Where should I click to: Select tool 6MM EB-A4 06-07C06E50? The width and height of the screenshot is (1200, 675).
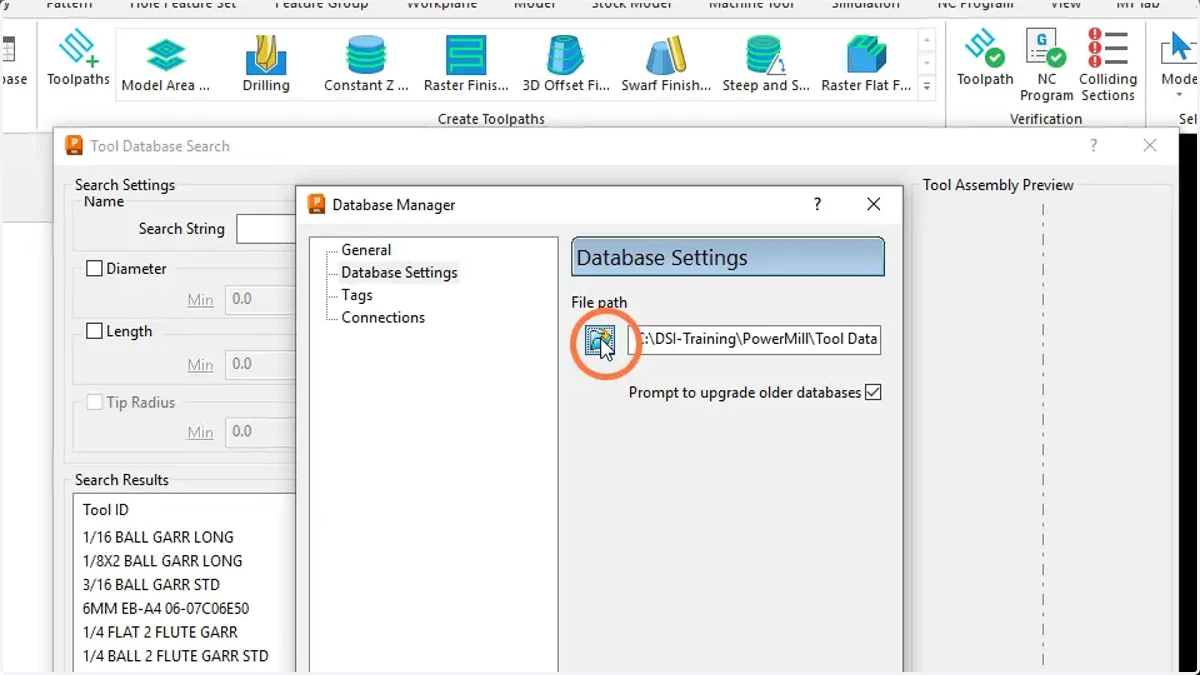(x=166, y=608)
